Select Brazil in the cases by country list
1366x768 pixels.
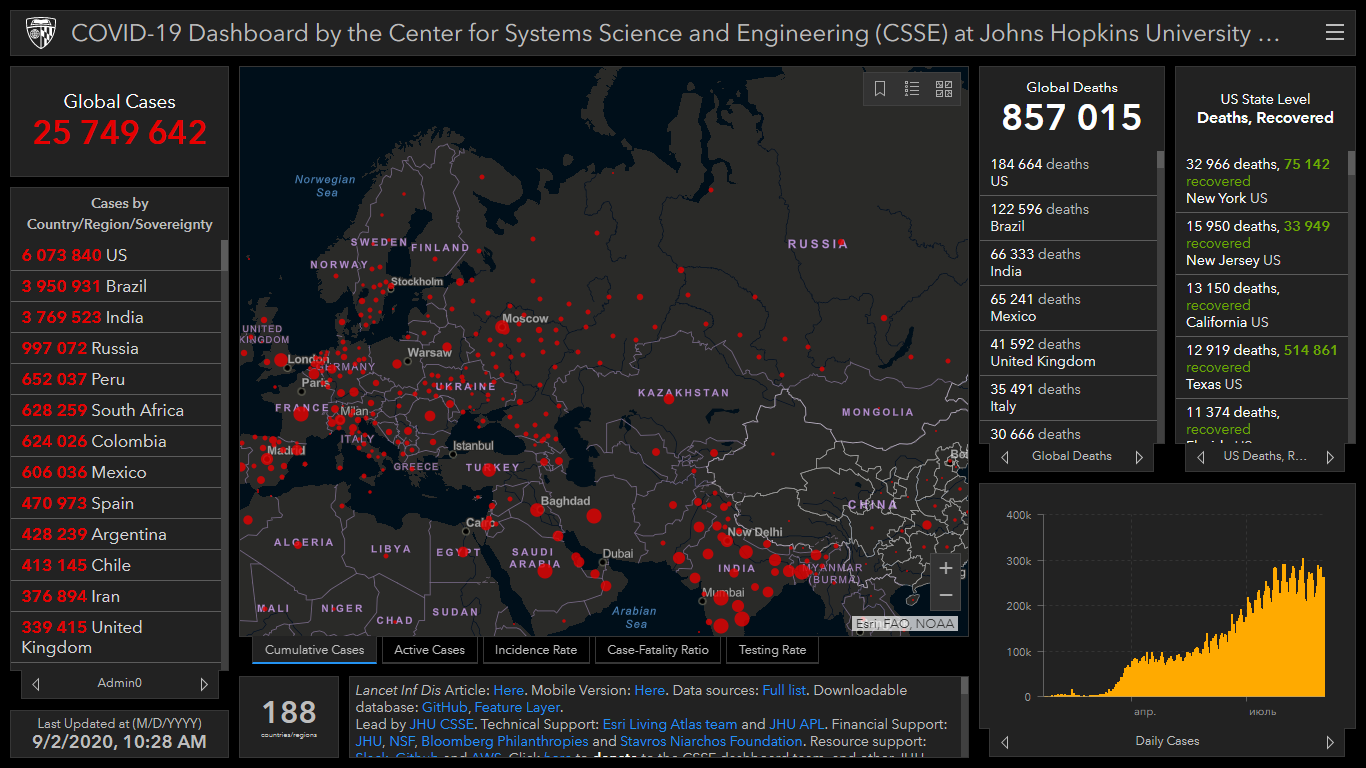(x=125, y=286)
